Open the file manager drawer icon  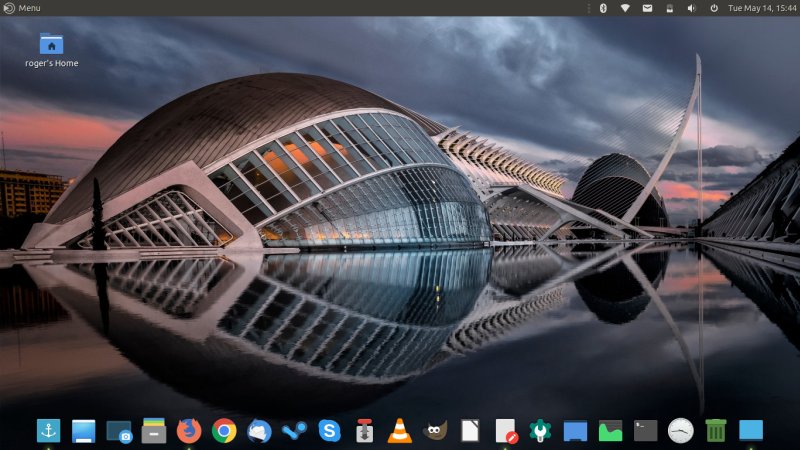(x=154, y=431)
